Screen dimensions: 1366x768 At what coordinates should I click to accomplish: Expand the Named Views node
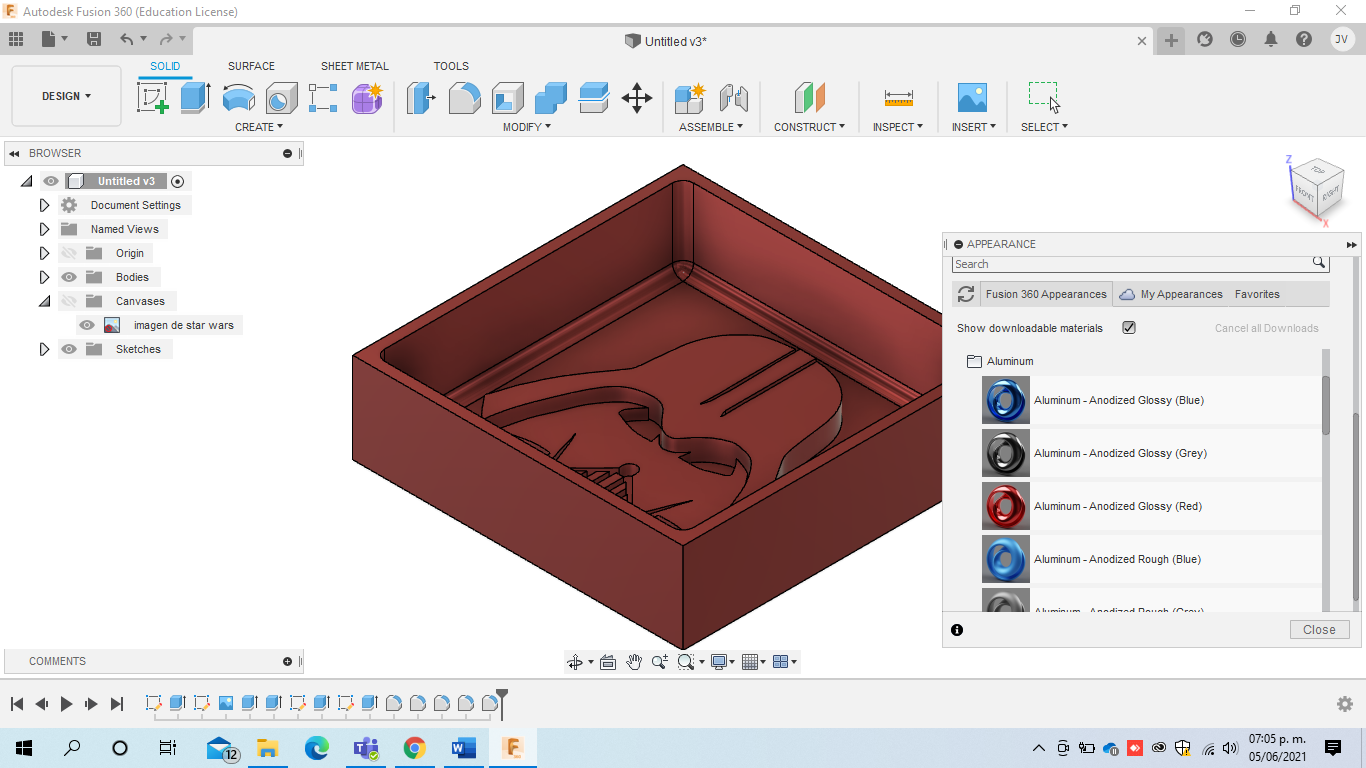click(44, 229)
